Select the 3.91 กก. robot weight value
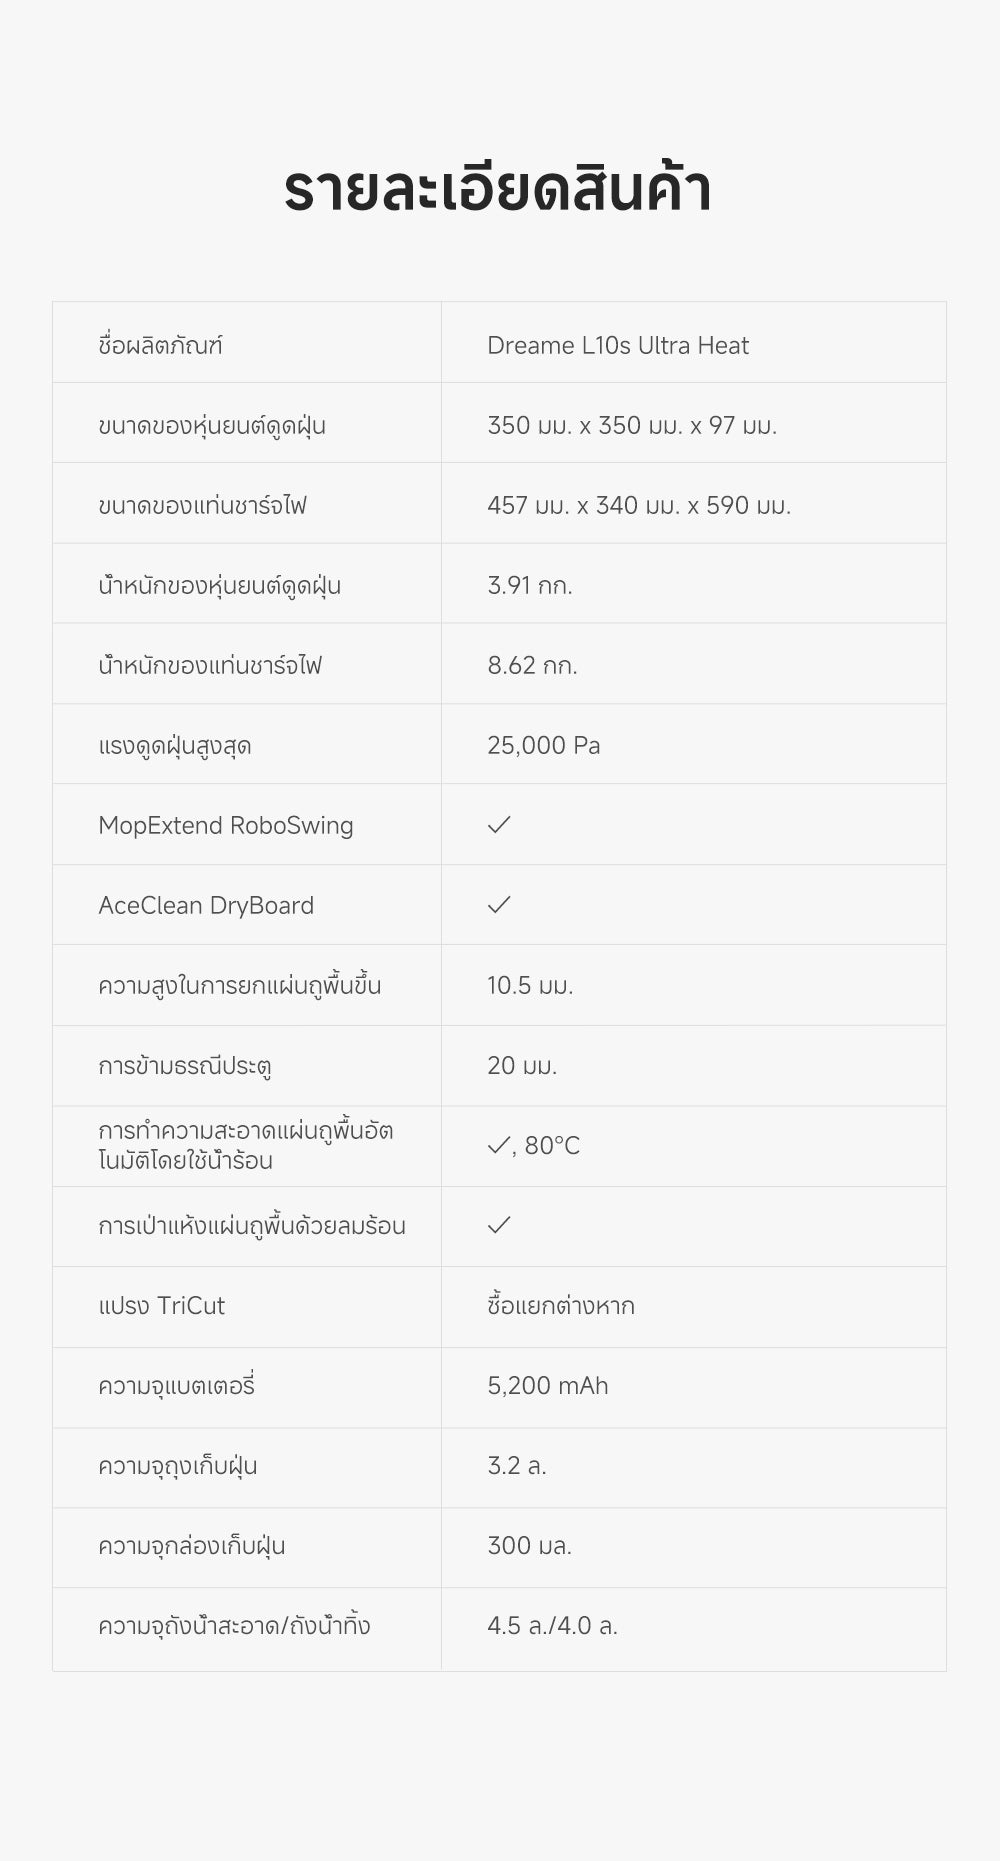 tap(530, 586)
